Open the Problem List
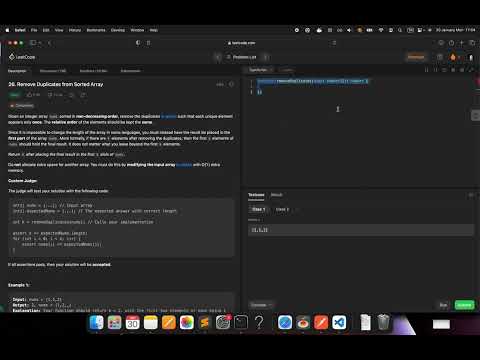Viewport: 480px width, 360px height. point(242,57)
